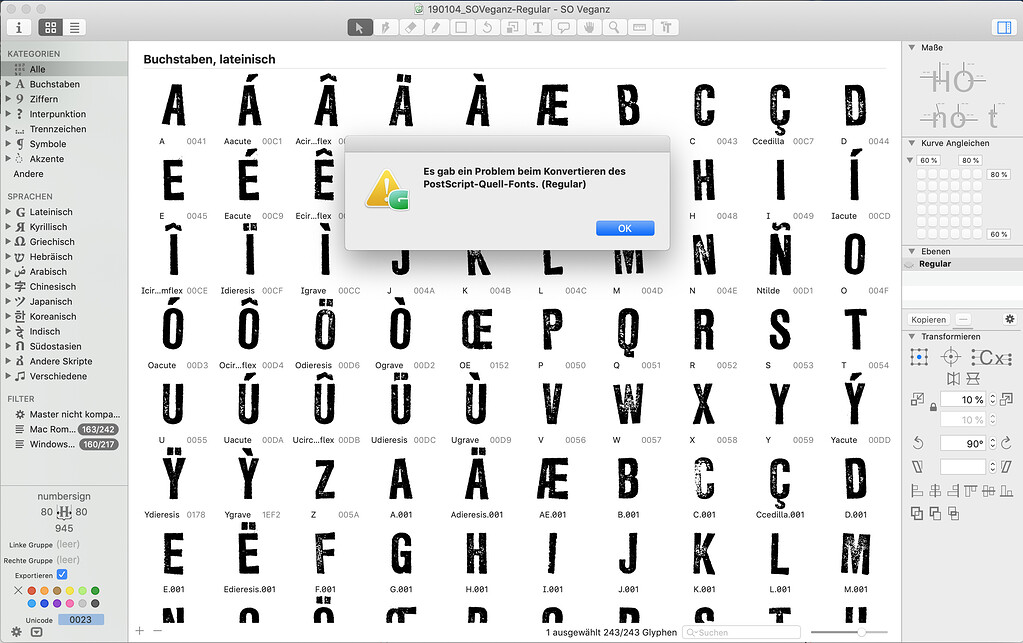Choose the Zoom magnifier tool
The width and height of the screenshot is (1023, 643).
point(614,27)
